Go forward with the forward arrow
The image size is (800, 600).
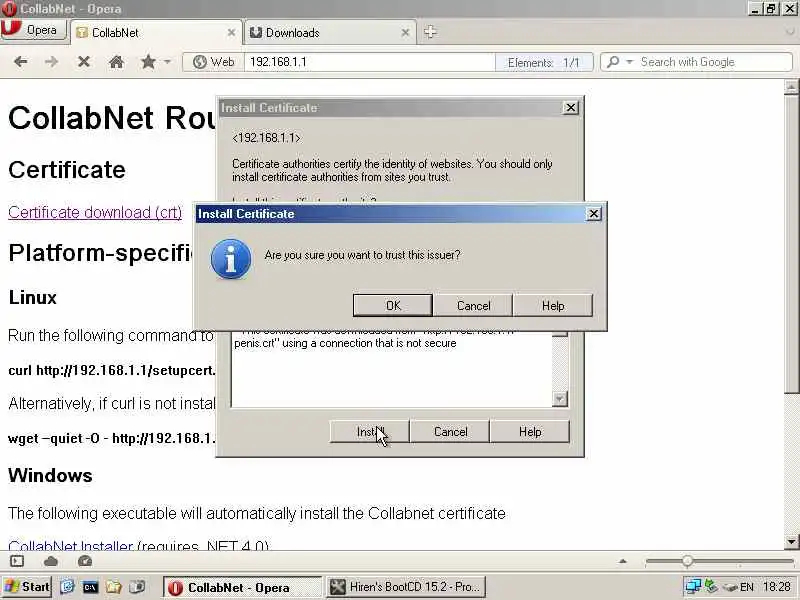pyautogui.click(x=51, y=62)
